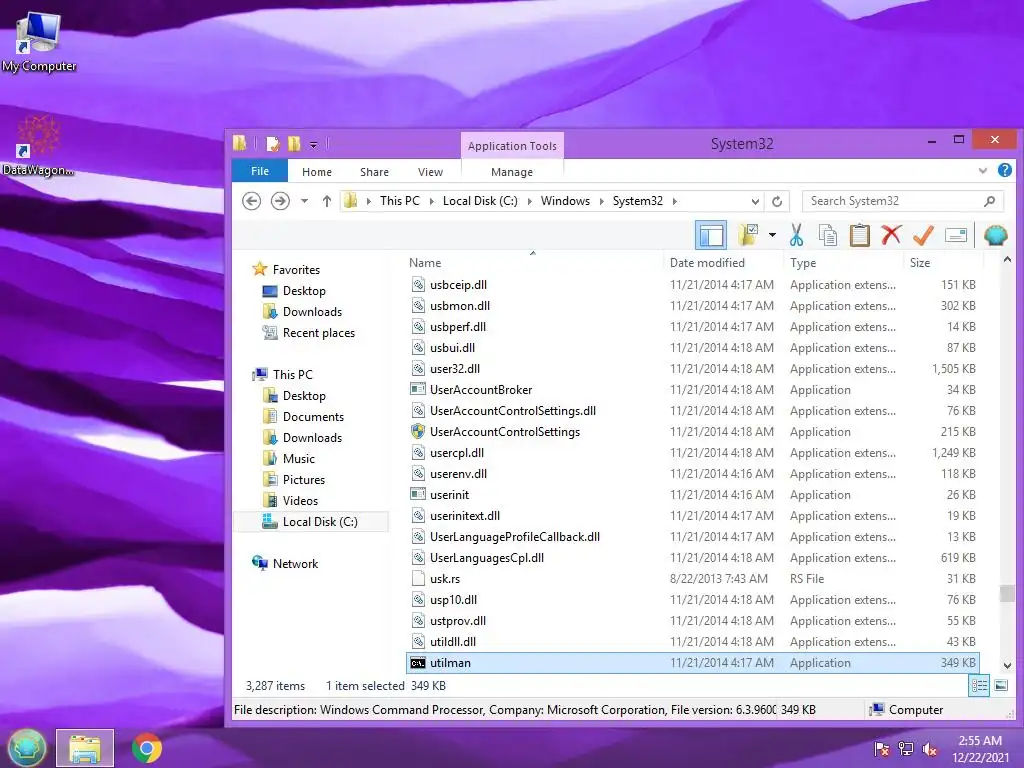Toggle the navigation pane layout button
Image resolution: width=1024 pixels, height=768 pixels.
[x=711, y=235]
